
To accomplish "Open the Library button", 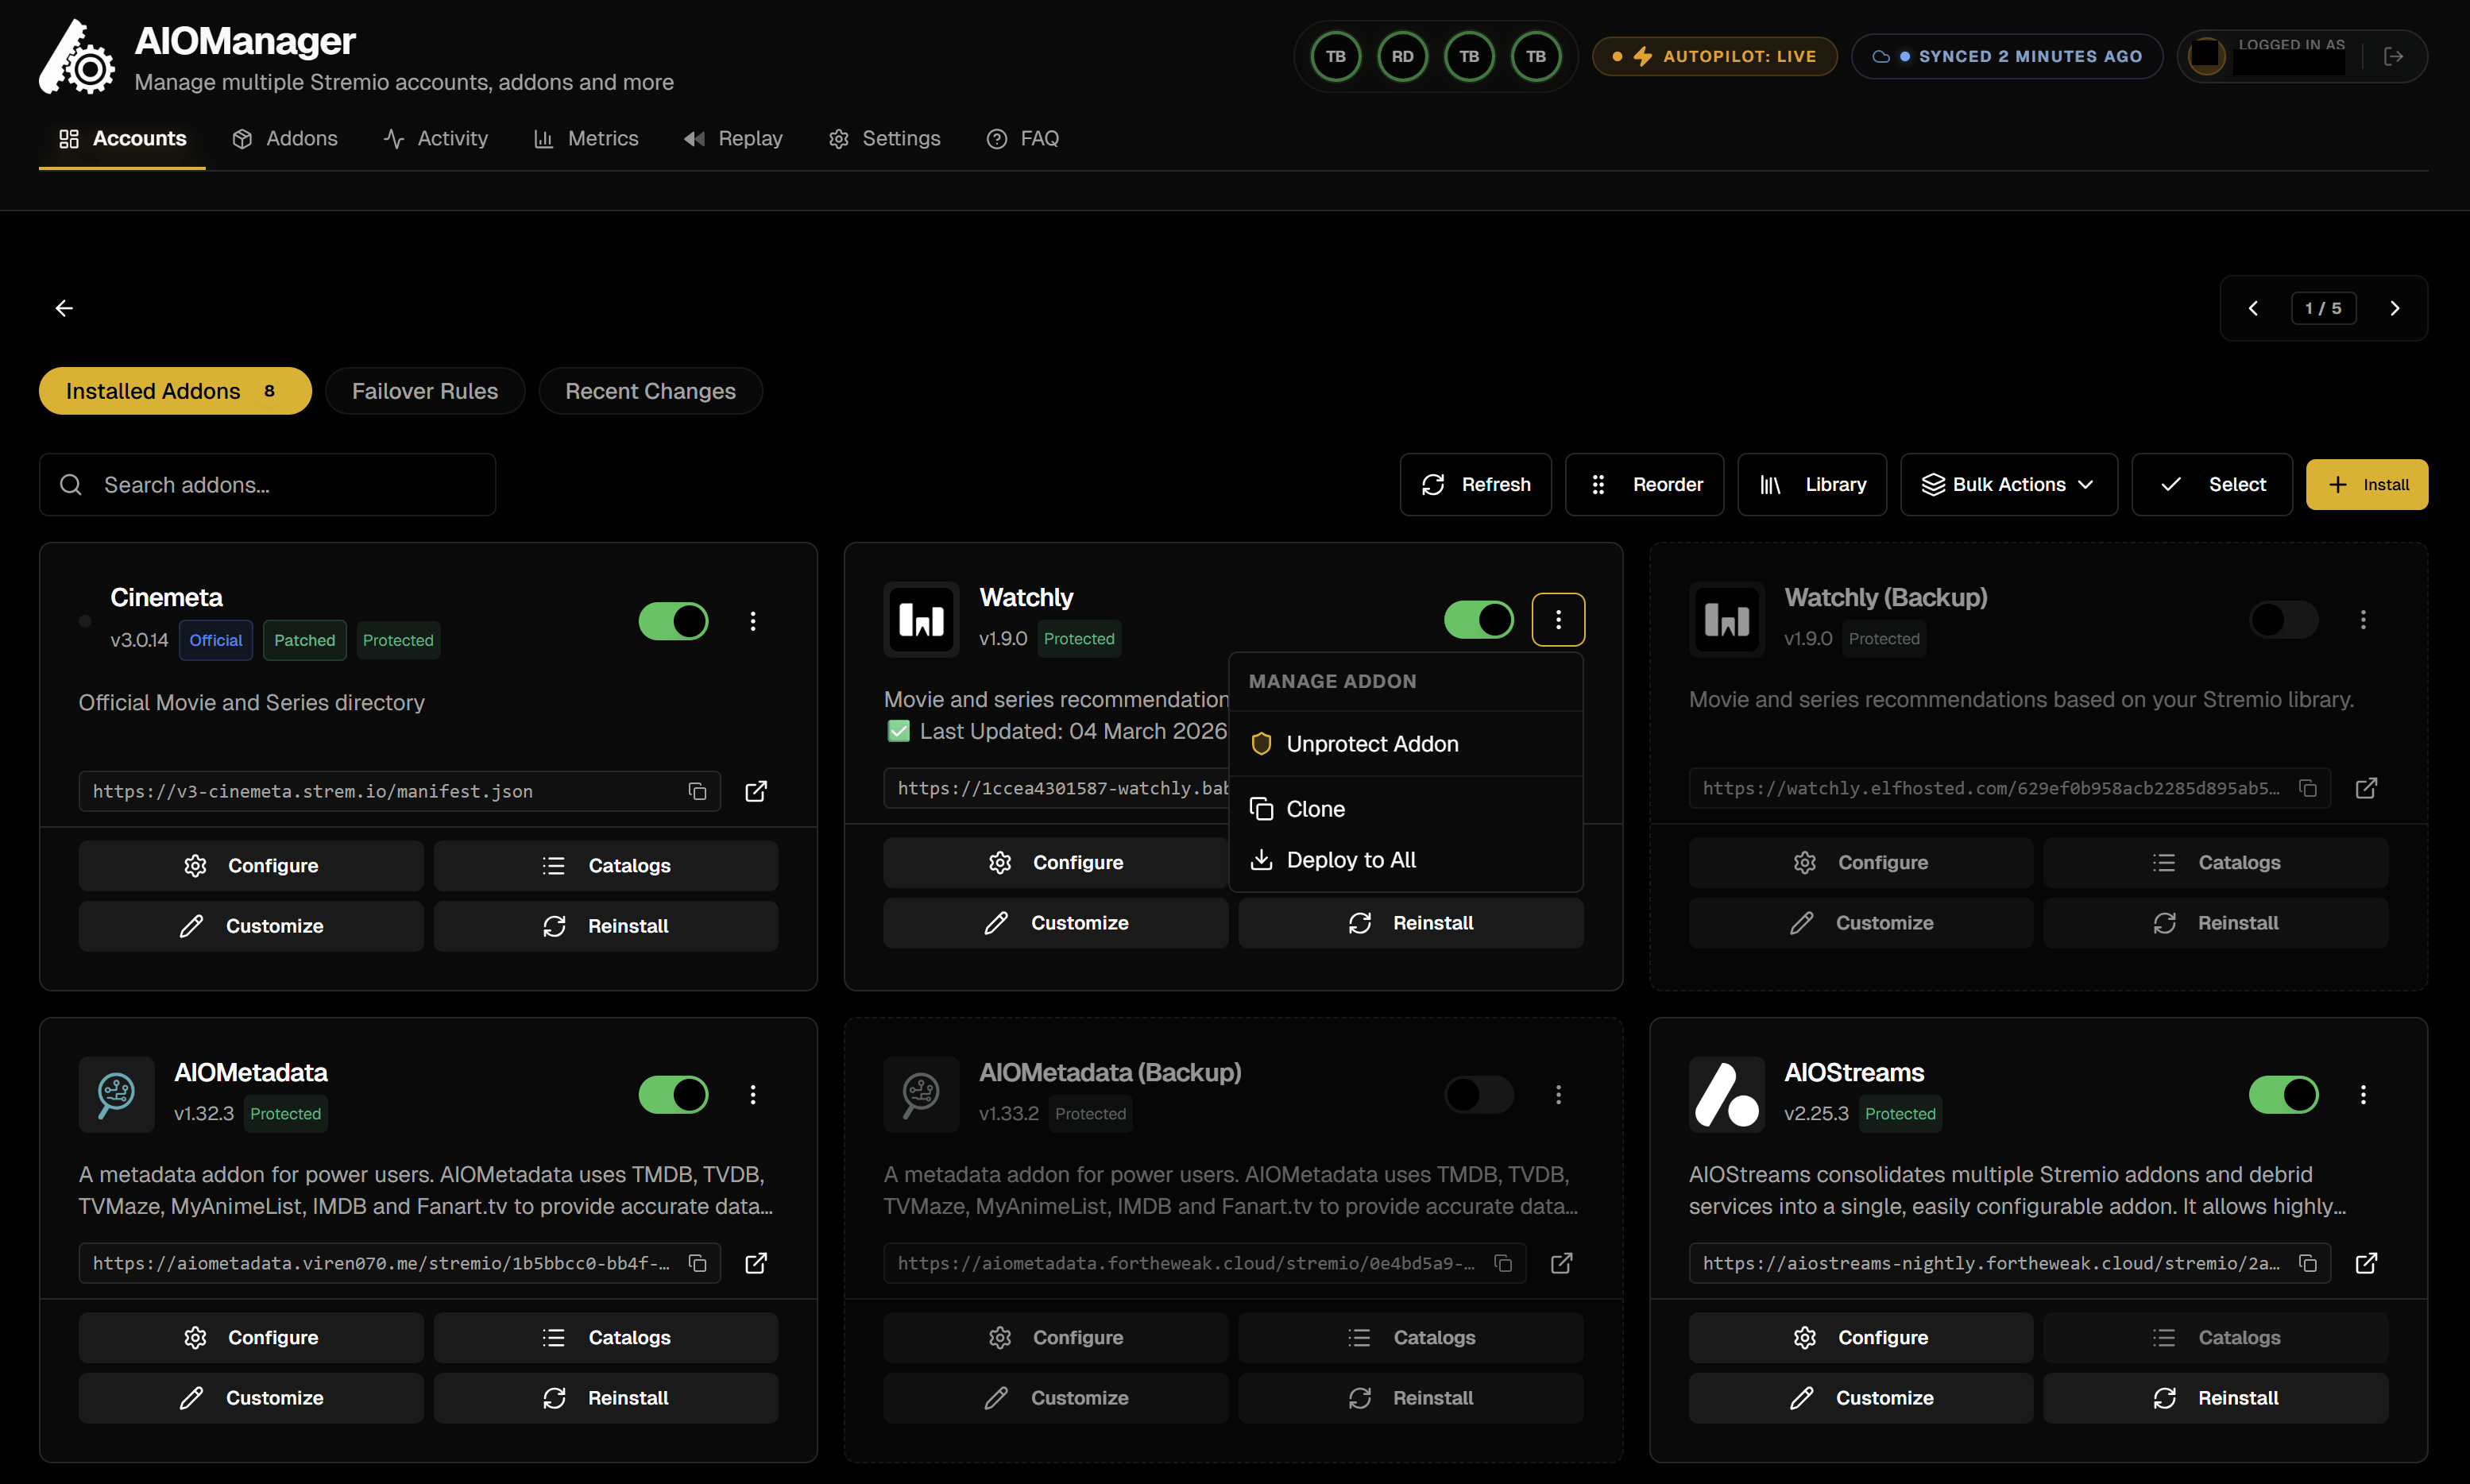I will (1812, 484).
